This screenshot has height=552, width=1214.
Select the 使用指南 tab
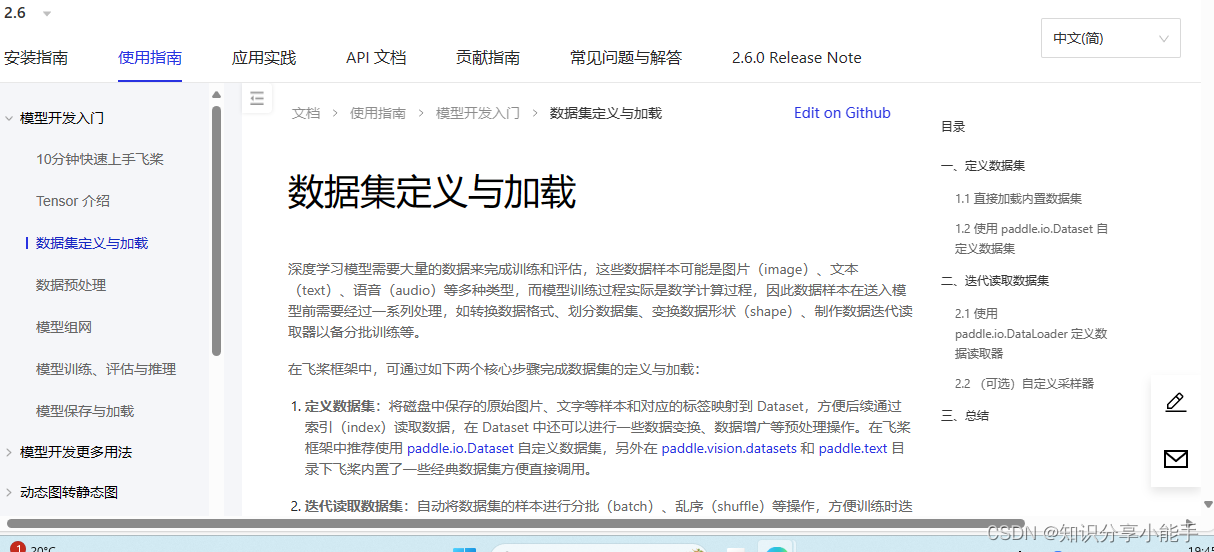[150, 58]
